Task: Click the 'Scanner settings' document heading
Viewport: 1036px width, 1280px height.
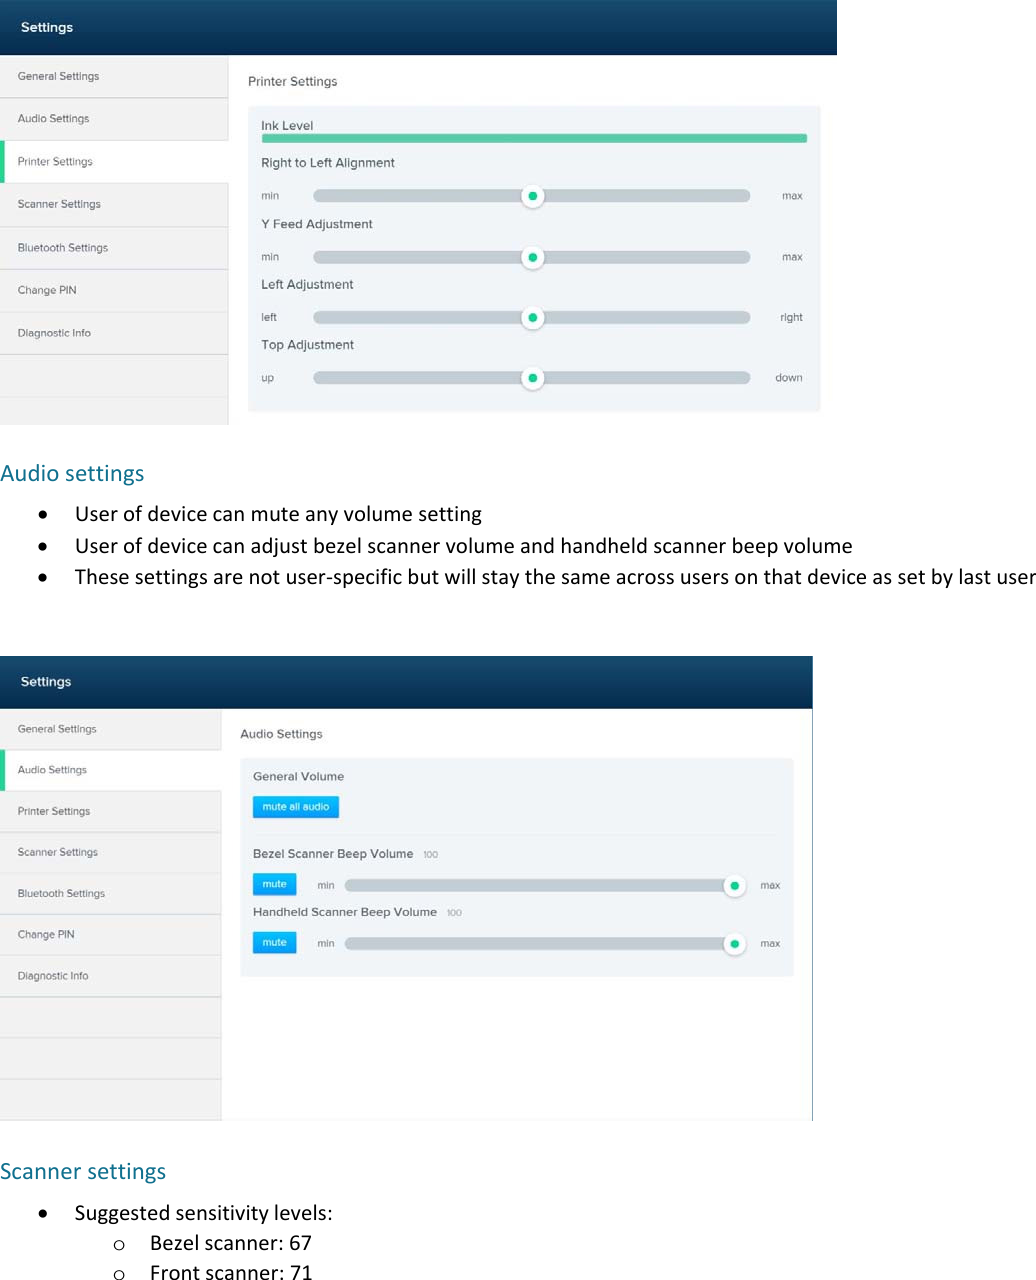Action: pyautogui.click(x=83, y=1171)
